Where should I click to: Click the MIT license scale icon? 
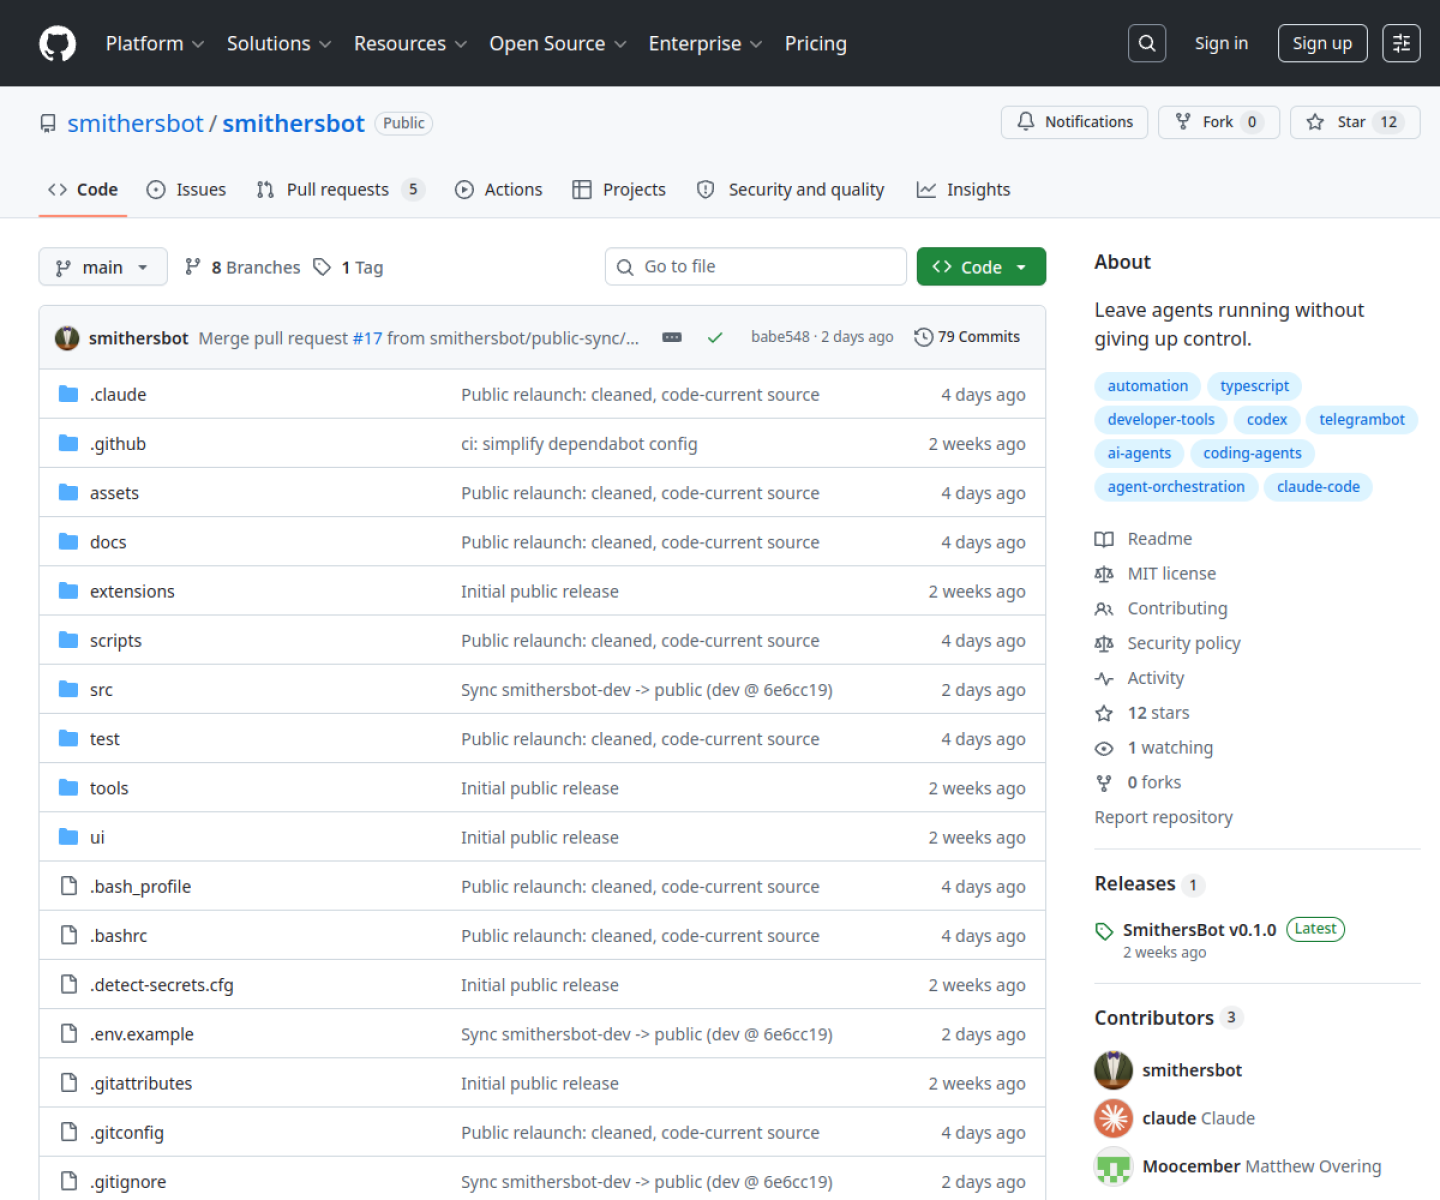coord(1104,574)
